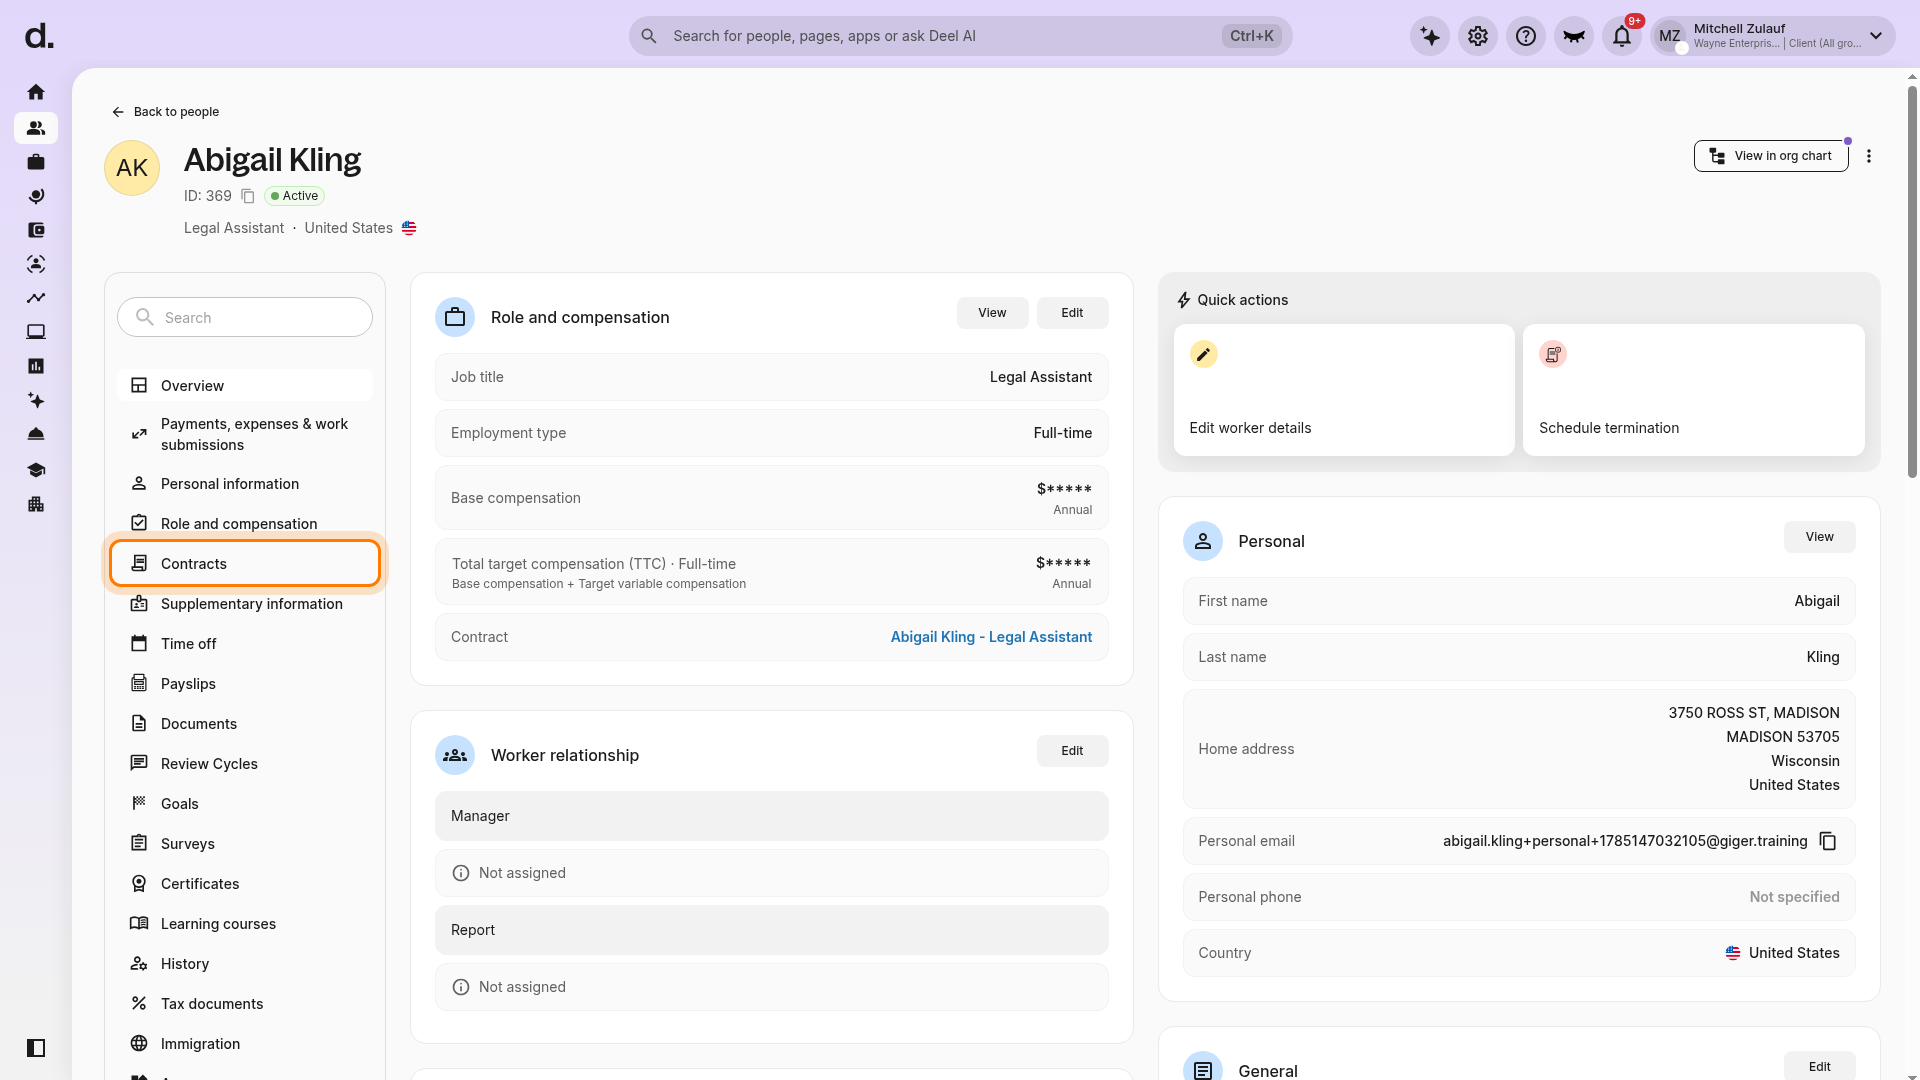The height and width of the screenshot is (1080, 1920).
Task: Open Supplementary information section
Action: 245,604
